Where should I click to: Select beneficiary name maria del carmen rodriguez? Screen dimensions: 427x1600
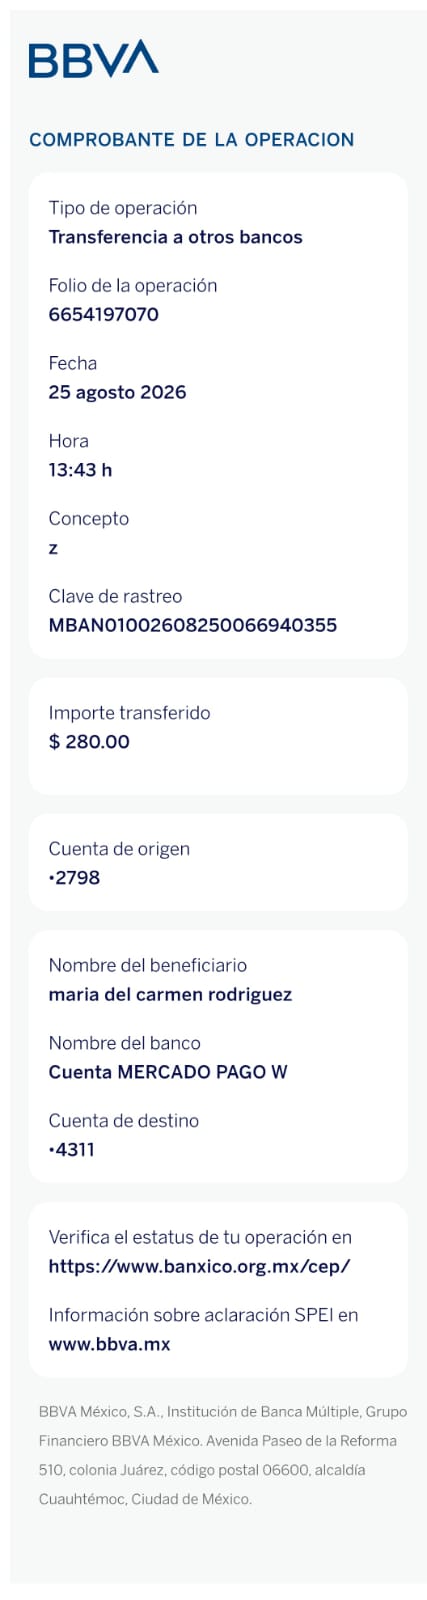pos(170,995)
